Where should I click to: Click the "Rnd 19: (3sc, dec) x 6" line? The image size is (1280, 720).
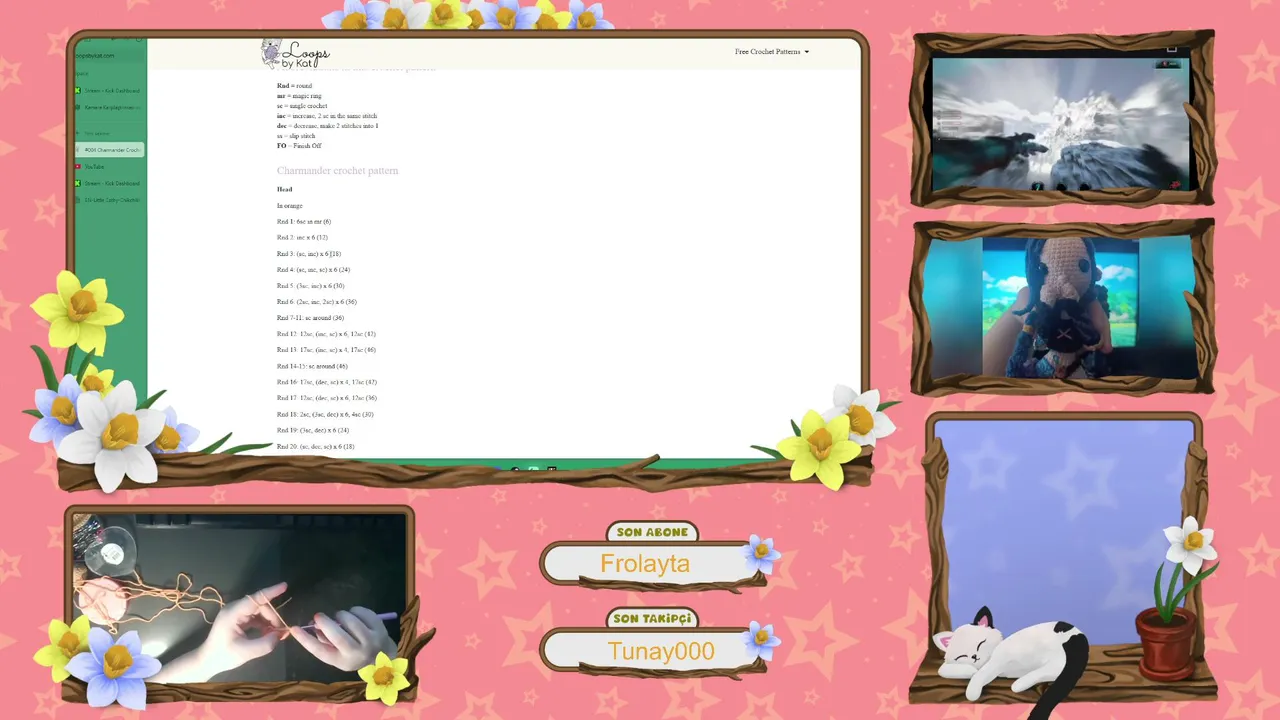(x=313, y=430)
